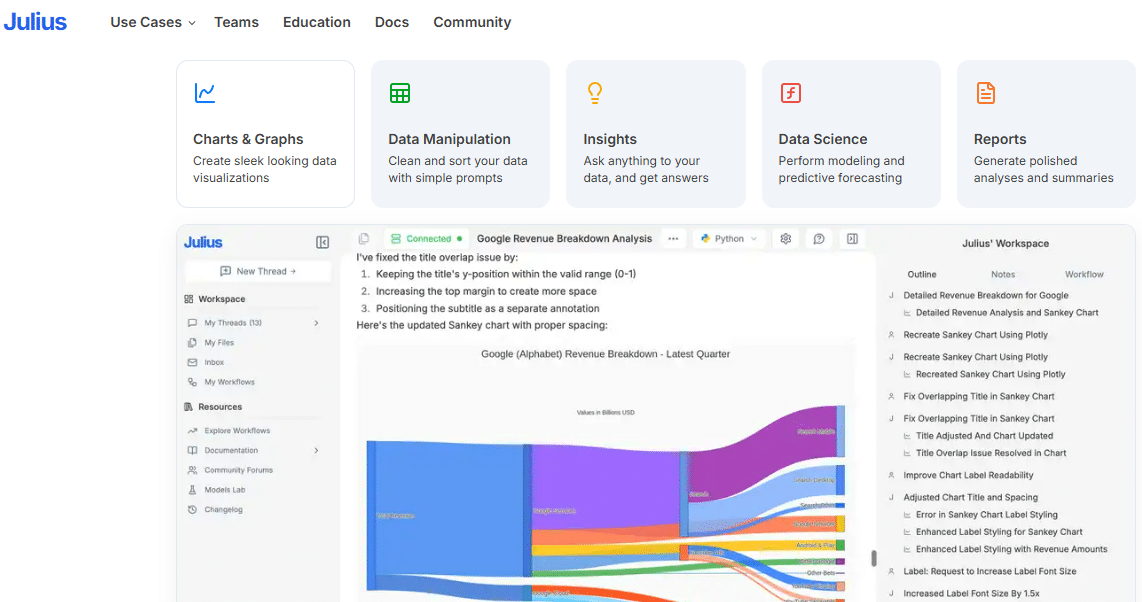Click the Resources section header

coord(220,407)
